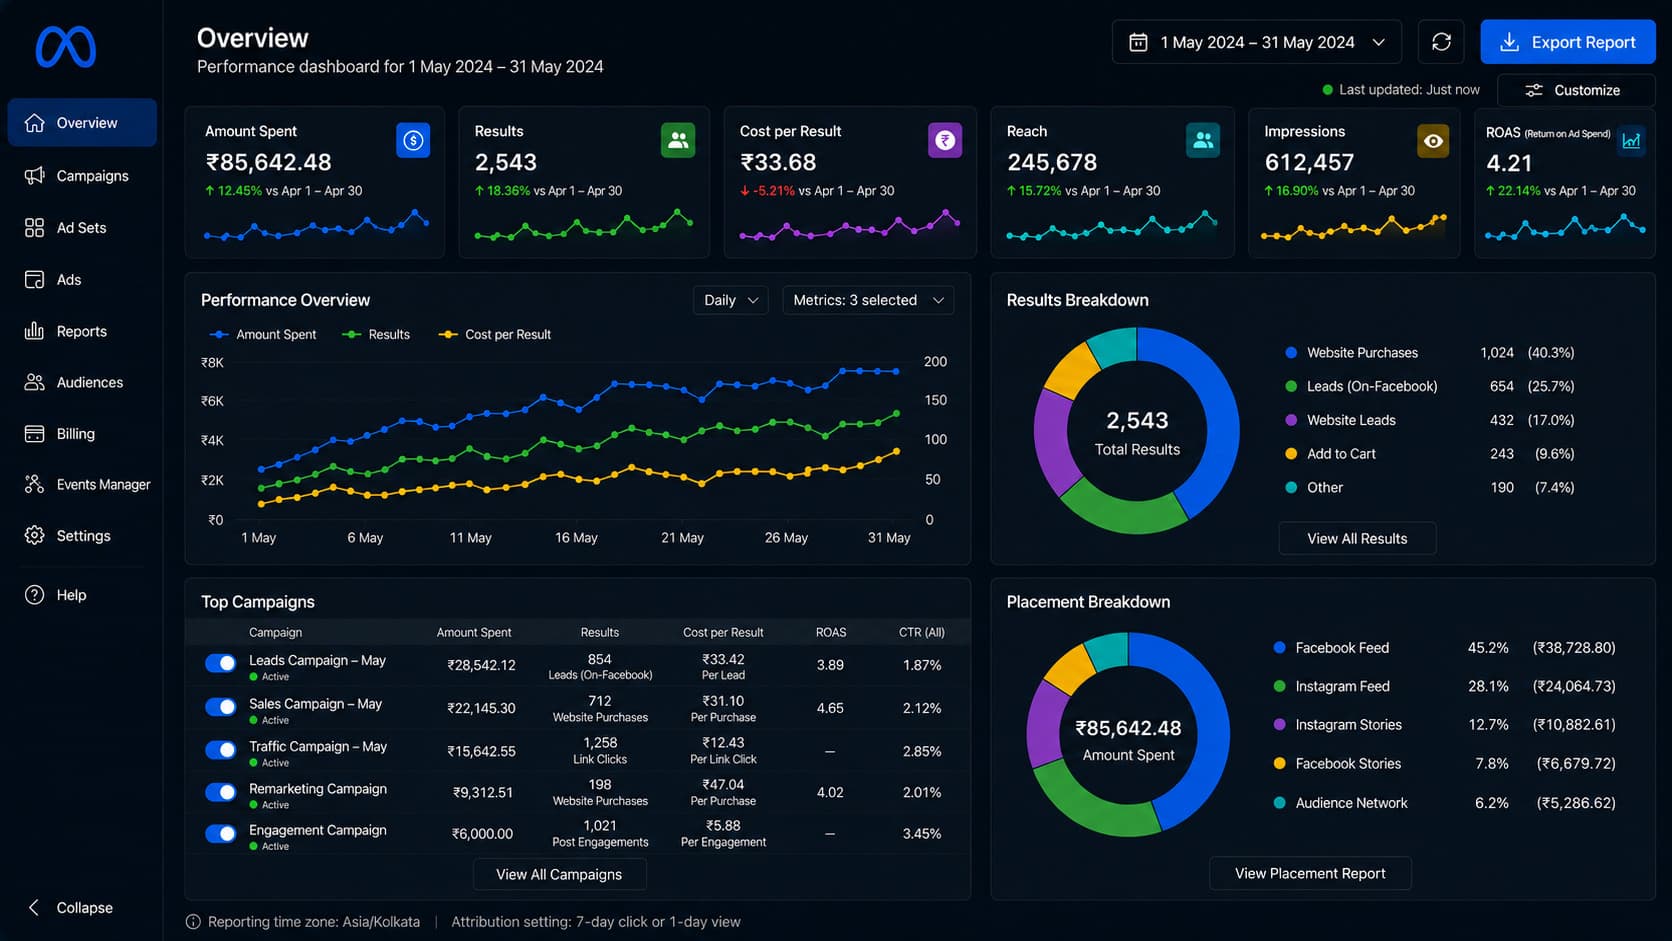Click ₹28,542.12 in Leads Campaign row
The image size is (1672, 941).
481,665
